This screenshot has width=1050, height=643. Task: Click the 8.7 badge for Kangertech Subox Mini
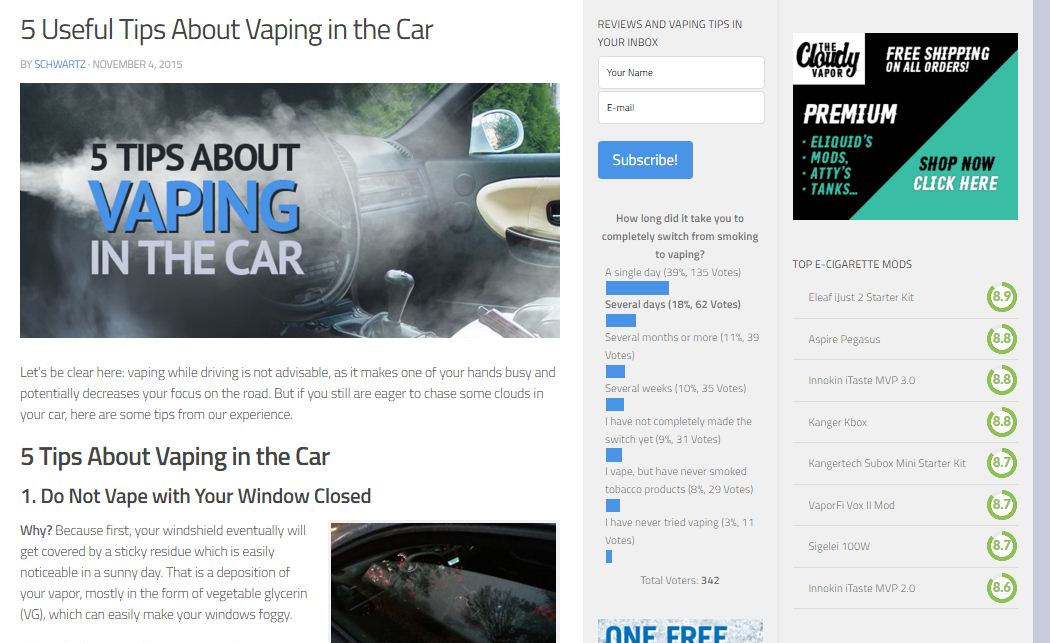click(1001, 463)
